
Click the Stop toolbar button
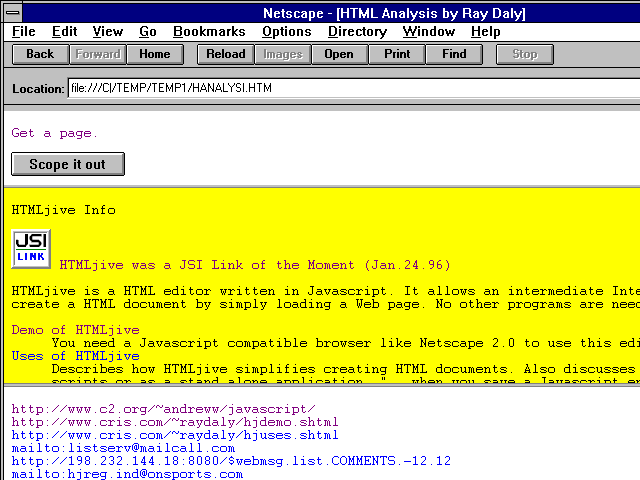pos(525,54)
